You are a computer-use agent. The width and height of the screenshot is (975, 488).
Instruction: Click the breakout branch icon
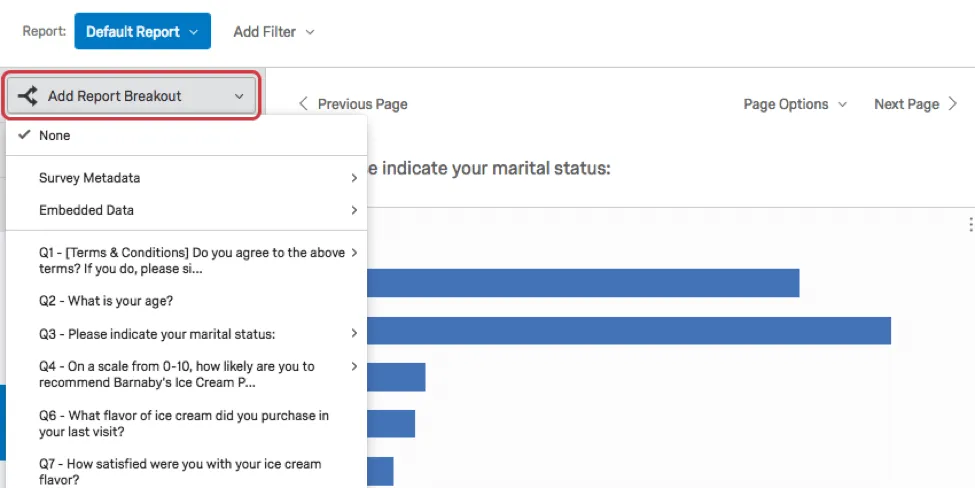click(x=28, y=96)
